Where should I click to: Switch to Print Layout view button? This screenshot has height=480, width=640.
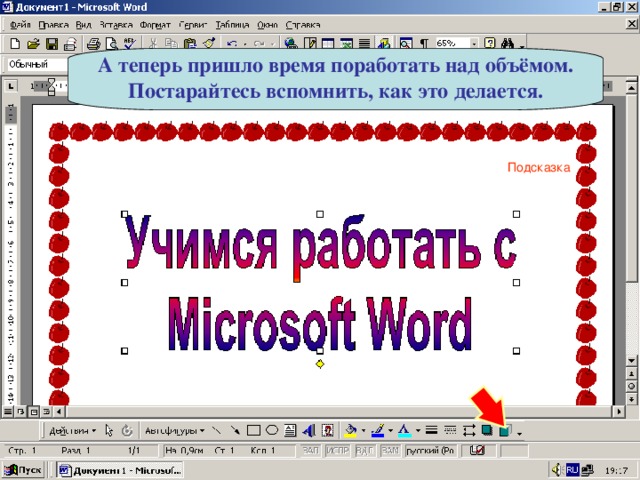[33, 411]
